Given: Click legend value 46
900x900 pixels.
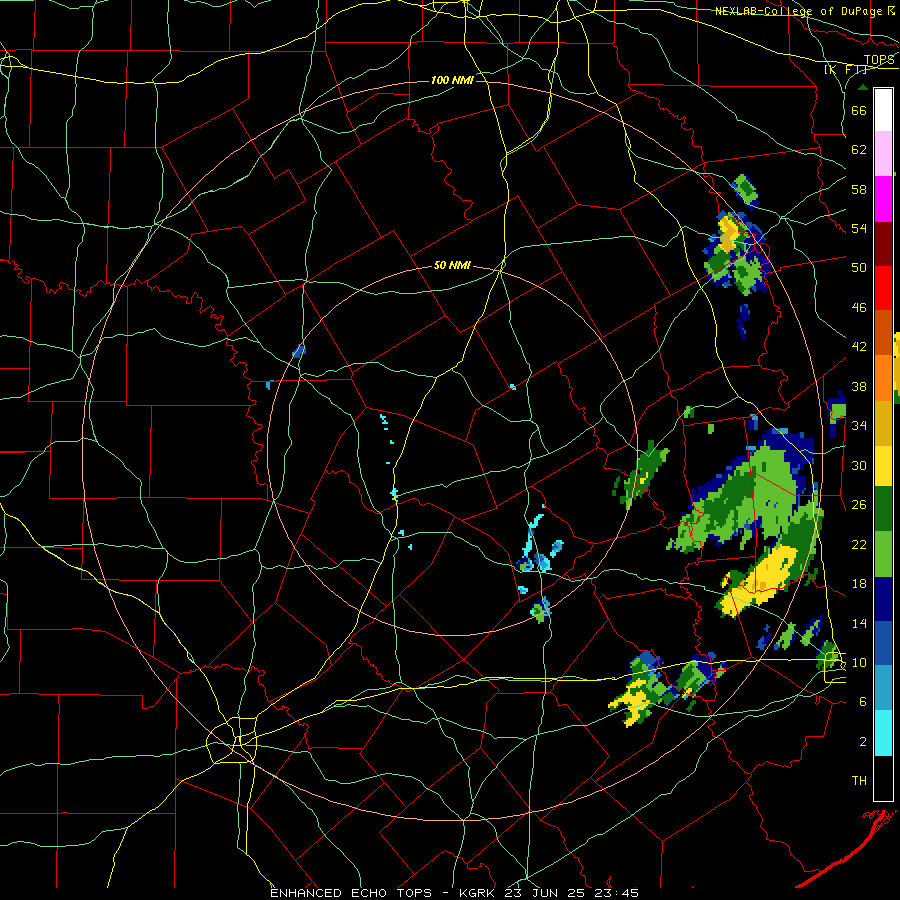Looking at the screenshot, I should coord(859,308).
